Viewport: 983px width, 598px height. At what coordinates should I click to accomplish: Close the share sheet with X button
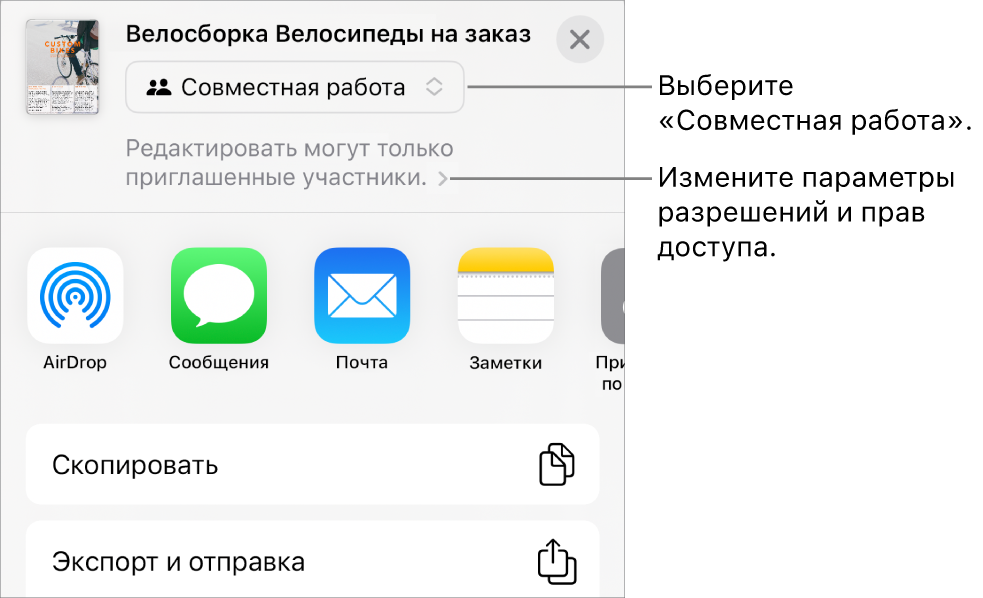click(x=580, y=40)
